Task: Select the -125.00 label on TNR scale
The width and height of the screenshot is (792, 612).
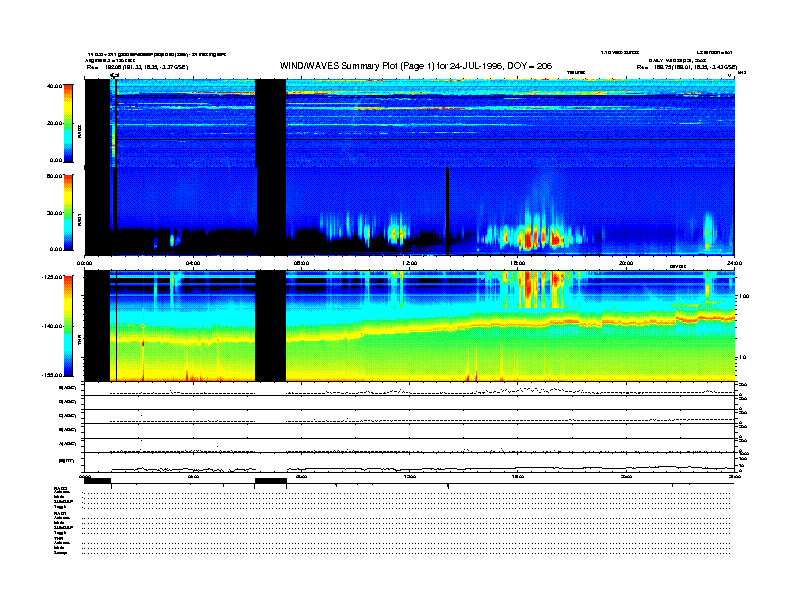Action: [53, 277]
